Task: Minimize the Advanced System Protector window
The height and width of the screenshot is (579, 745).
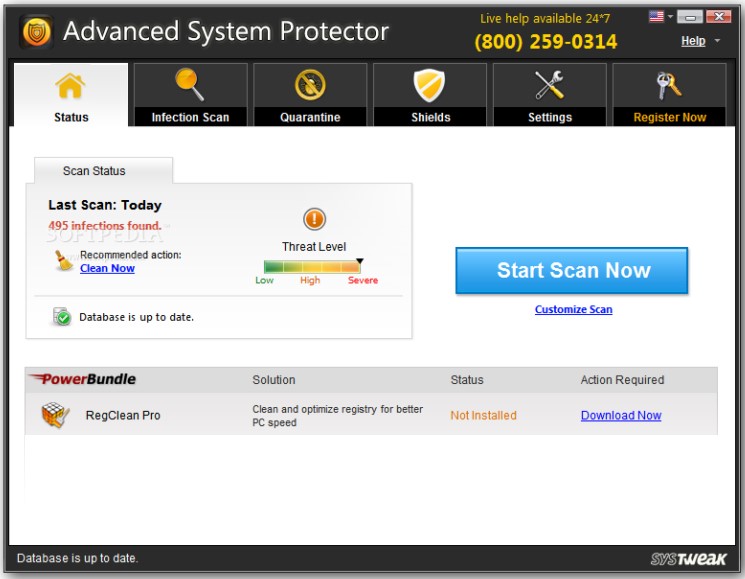Action: (x=689, y=17)
